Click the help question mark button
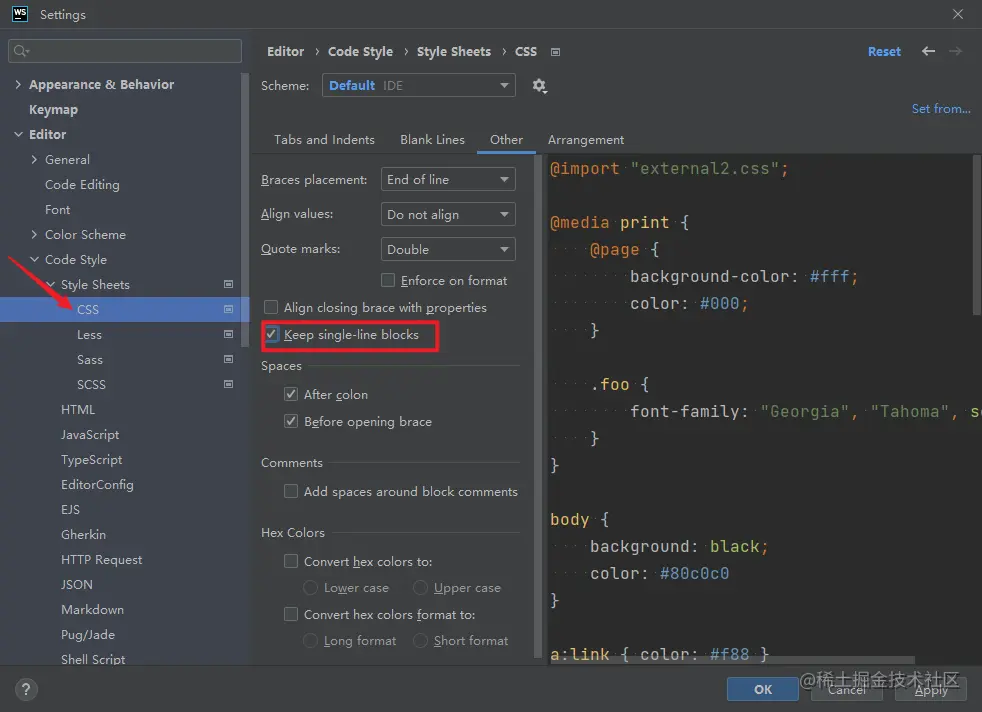This screenshot has width=982, height=712. [x=26, y=689]
